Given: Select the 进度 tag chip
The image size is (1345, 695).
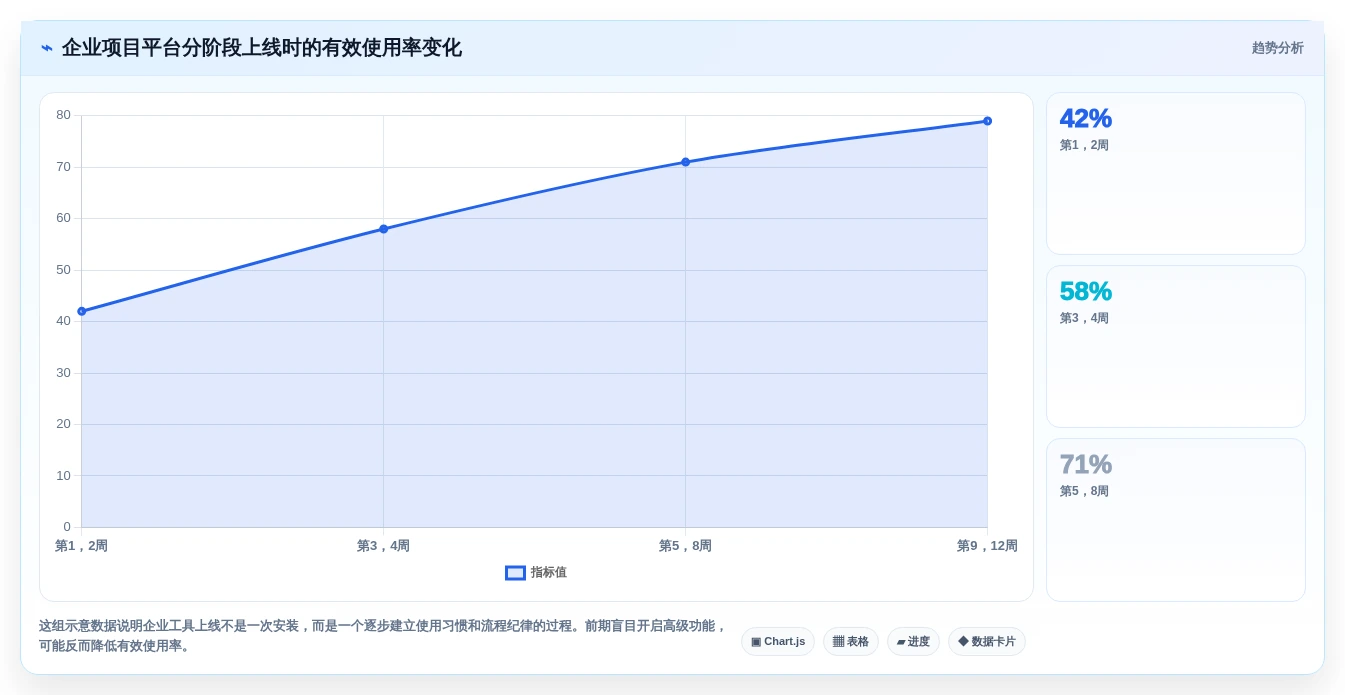Looking at the screenshot, I should 913,642.
